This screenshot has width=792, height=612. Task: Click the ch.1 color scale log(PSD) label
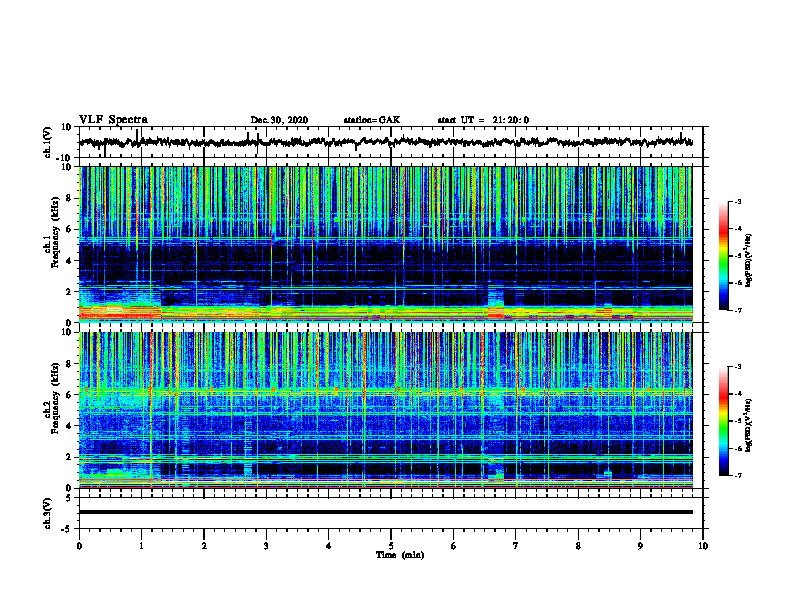coord(749,260)
